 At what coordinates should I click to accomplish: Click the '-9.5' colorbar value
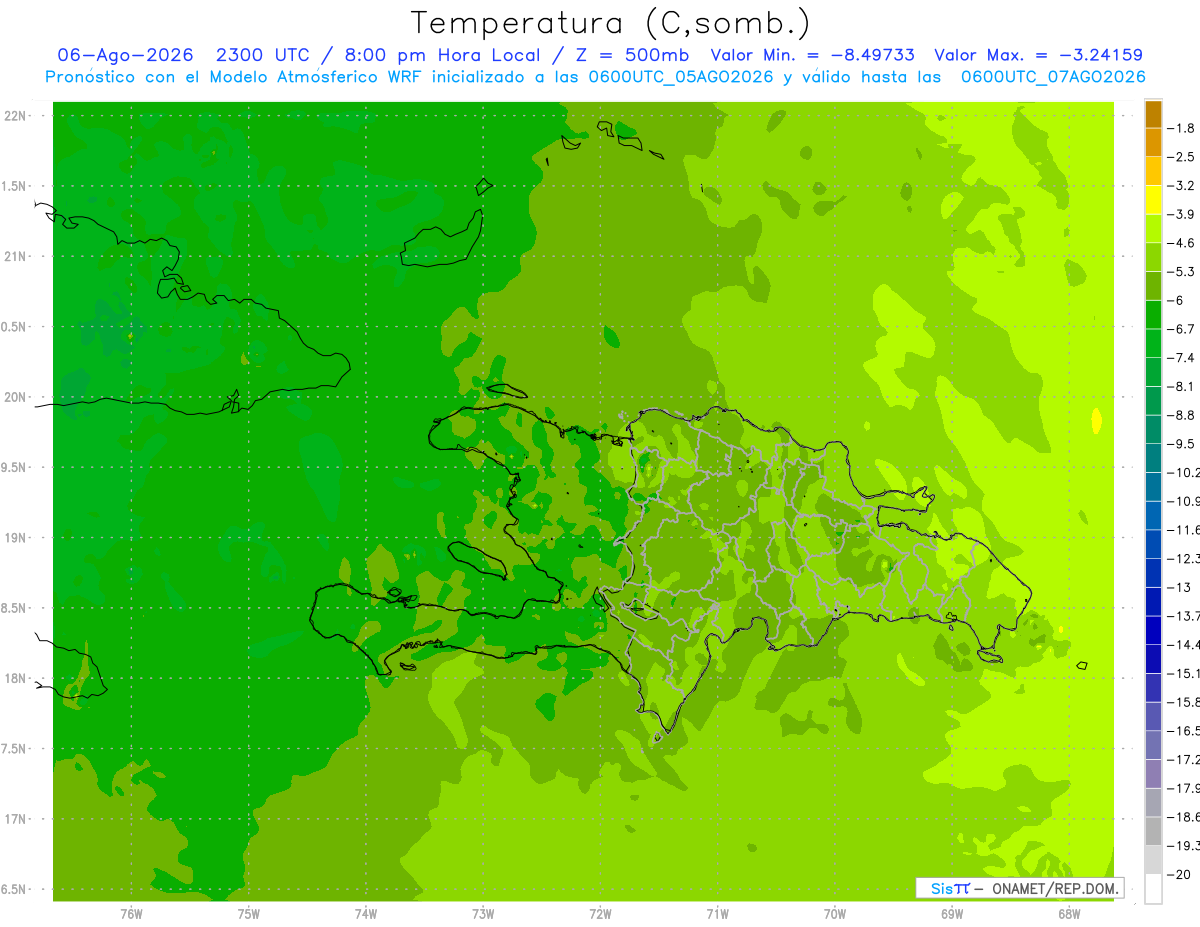pos(1181,443)
